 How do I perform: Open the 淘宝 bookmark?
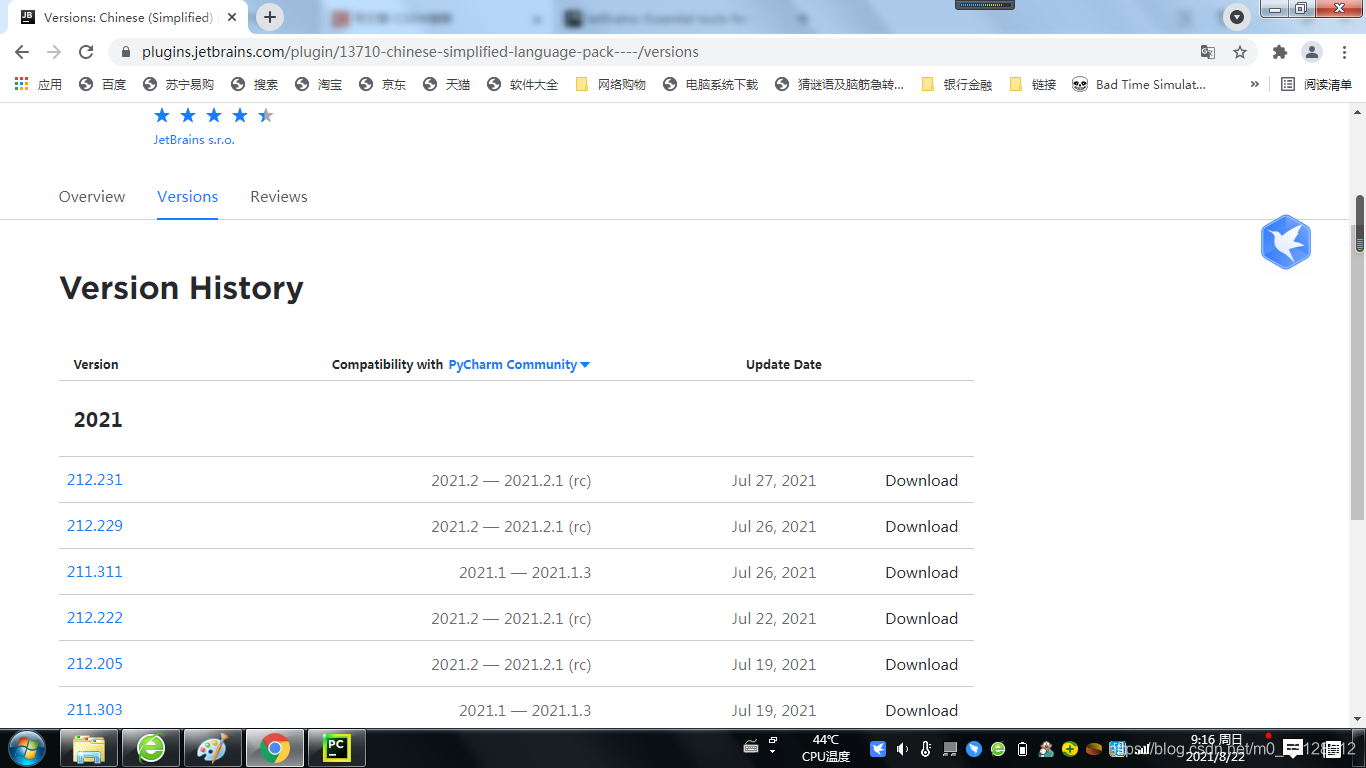click(x=318, y=84)
